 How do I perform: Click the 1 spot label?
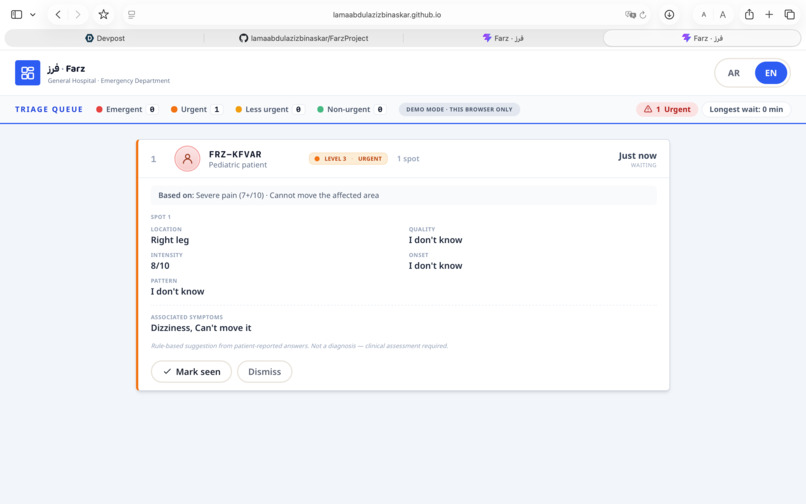pos(408,158)
